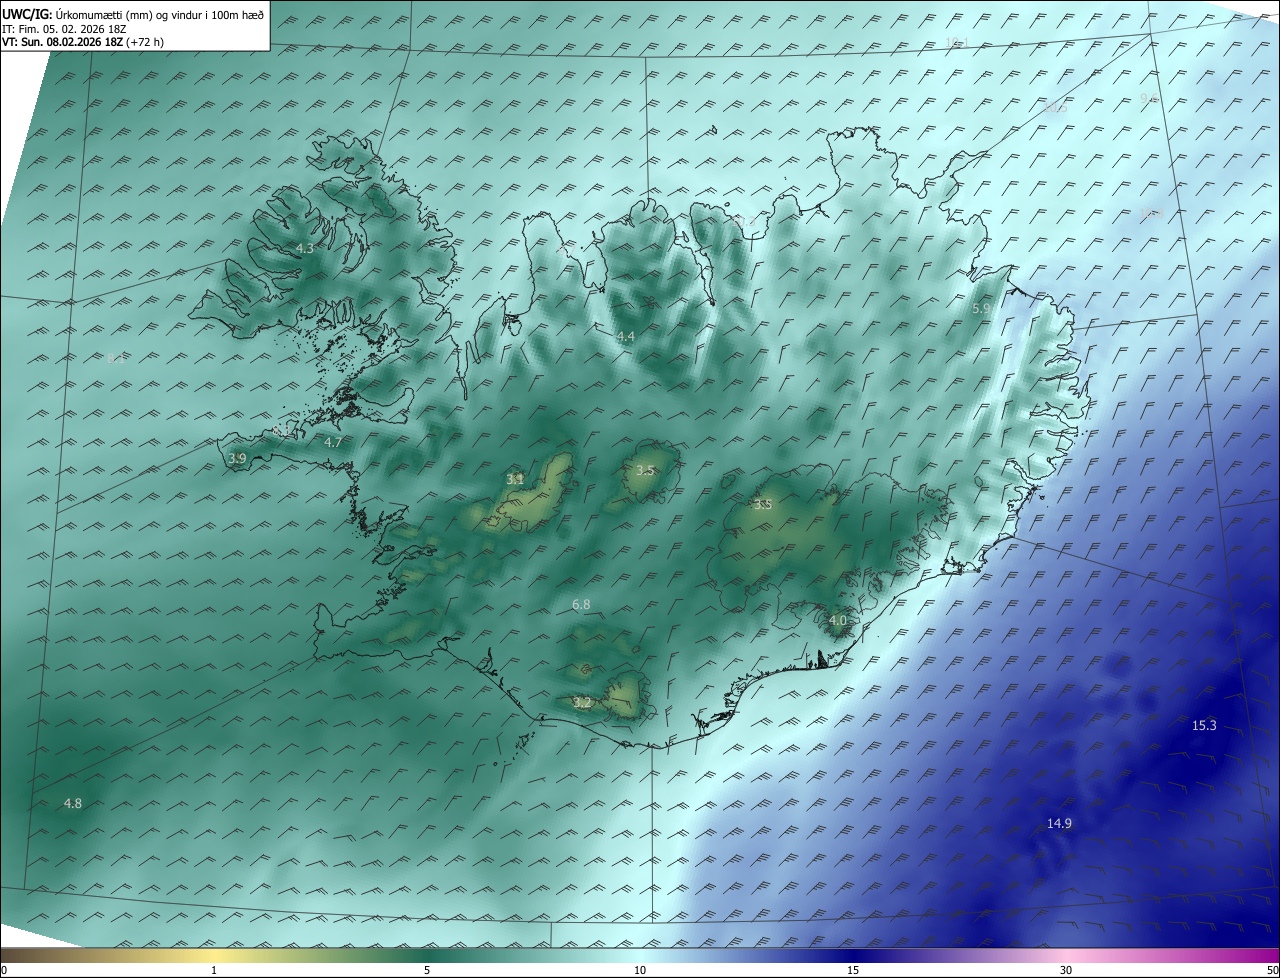Click the 1 tick on the color scale
1280x978 pixels.
(214, 970)
